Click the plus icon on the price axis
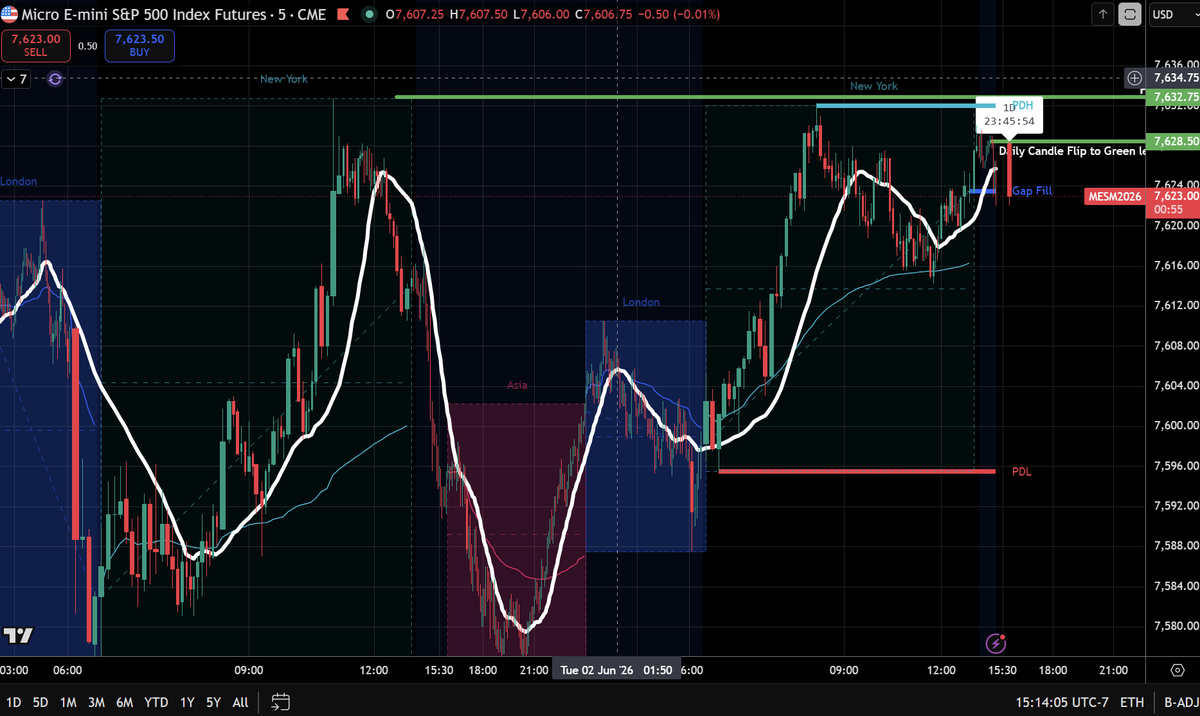This screenshot has height=716, width=1200. (1135, 77)
